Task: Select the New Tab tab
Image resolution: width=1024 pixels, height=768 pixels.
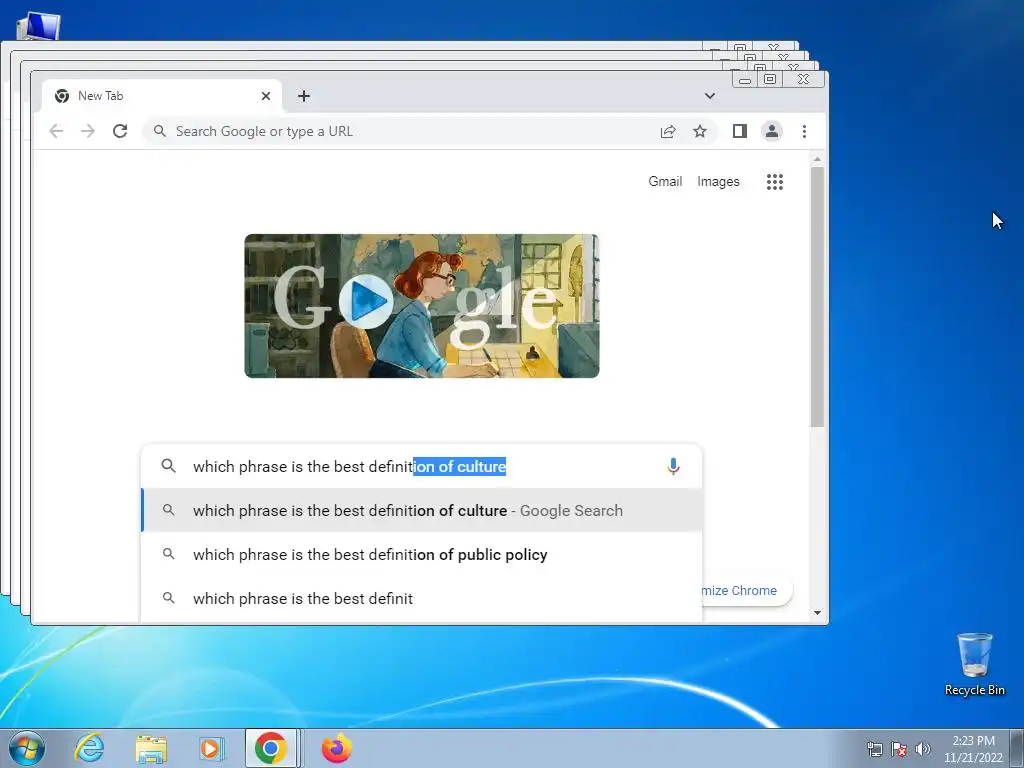Action: pyautogui.click(x=162, y=96)
